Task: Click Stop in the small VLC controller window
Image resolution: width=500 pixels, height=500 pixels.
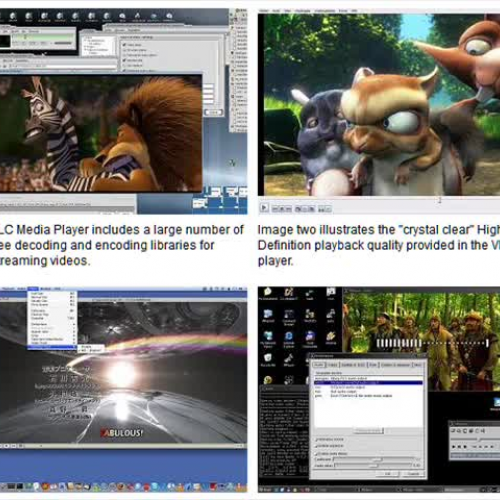Action: click(465, 446)
